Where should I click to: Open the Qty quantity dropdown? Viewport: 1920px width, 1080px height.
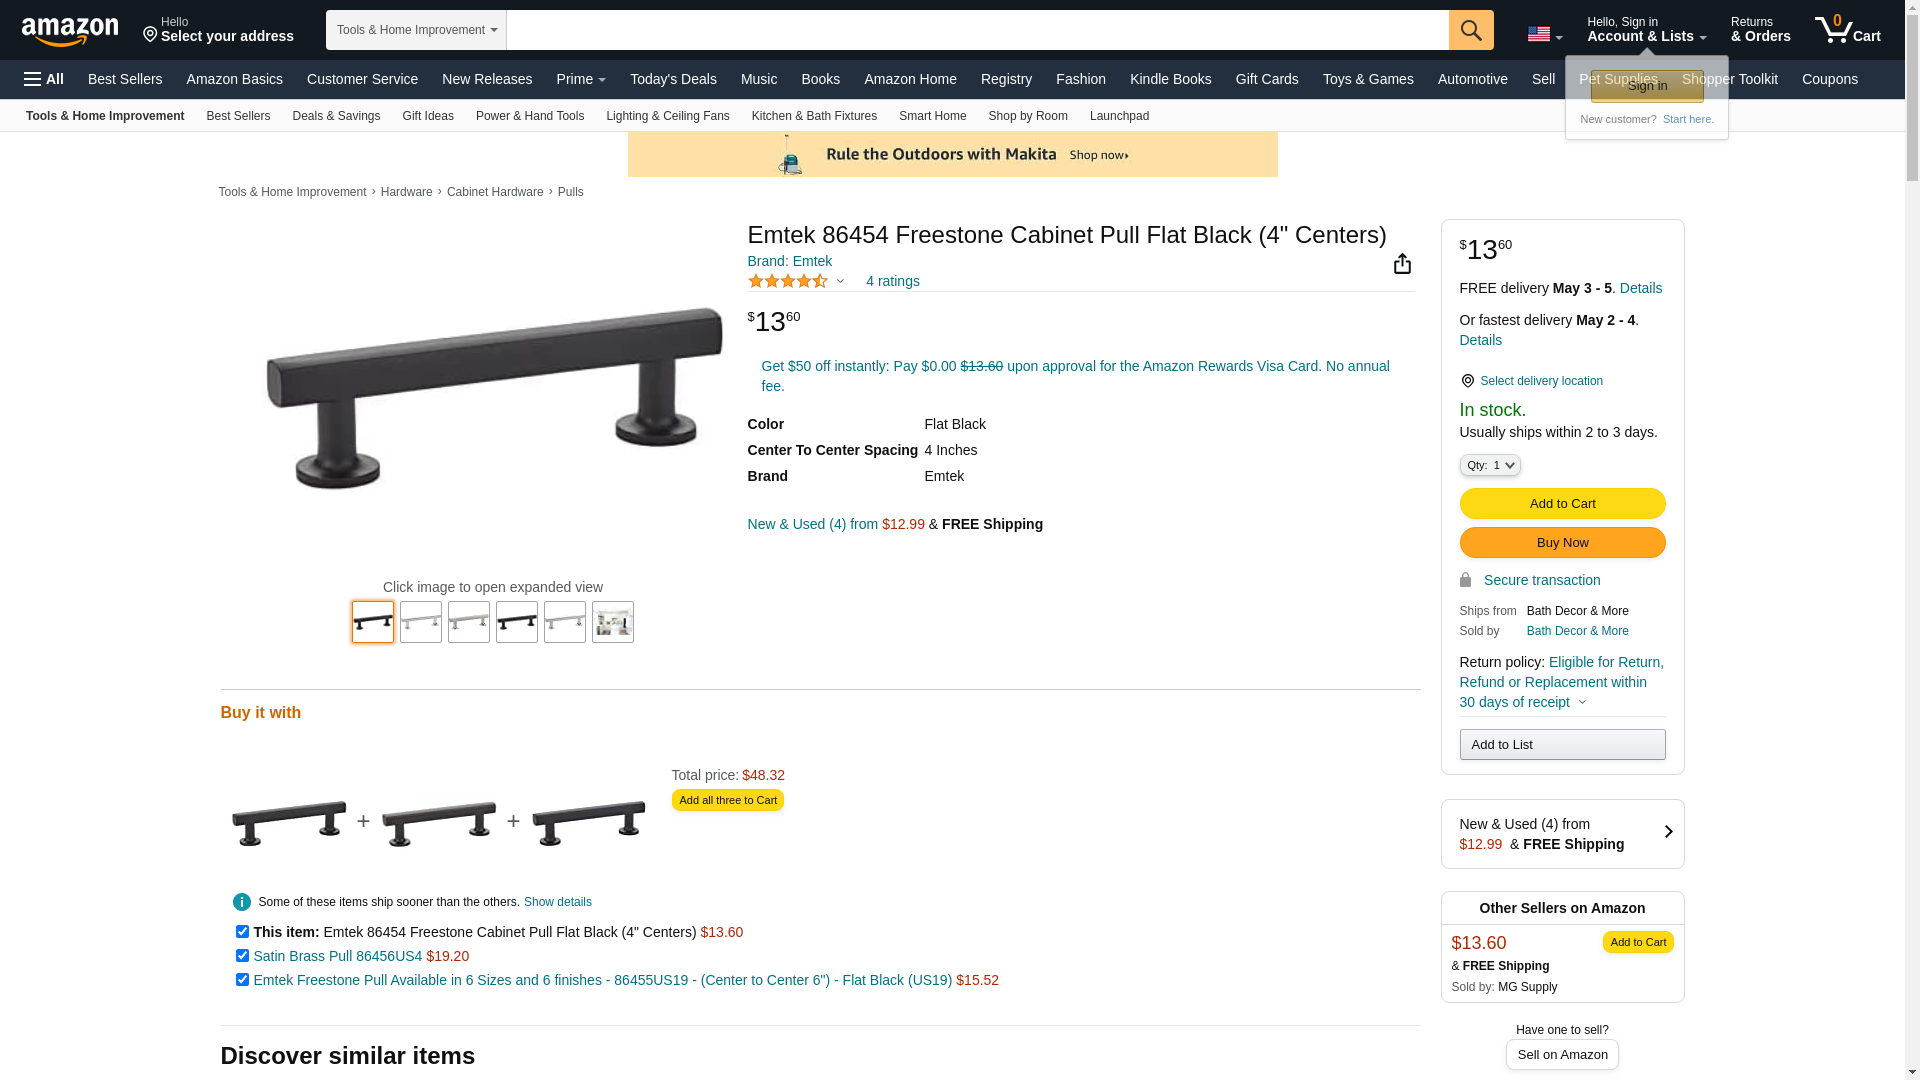coord(1490,465)
